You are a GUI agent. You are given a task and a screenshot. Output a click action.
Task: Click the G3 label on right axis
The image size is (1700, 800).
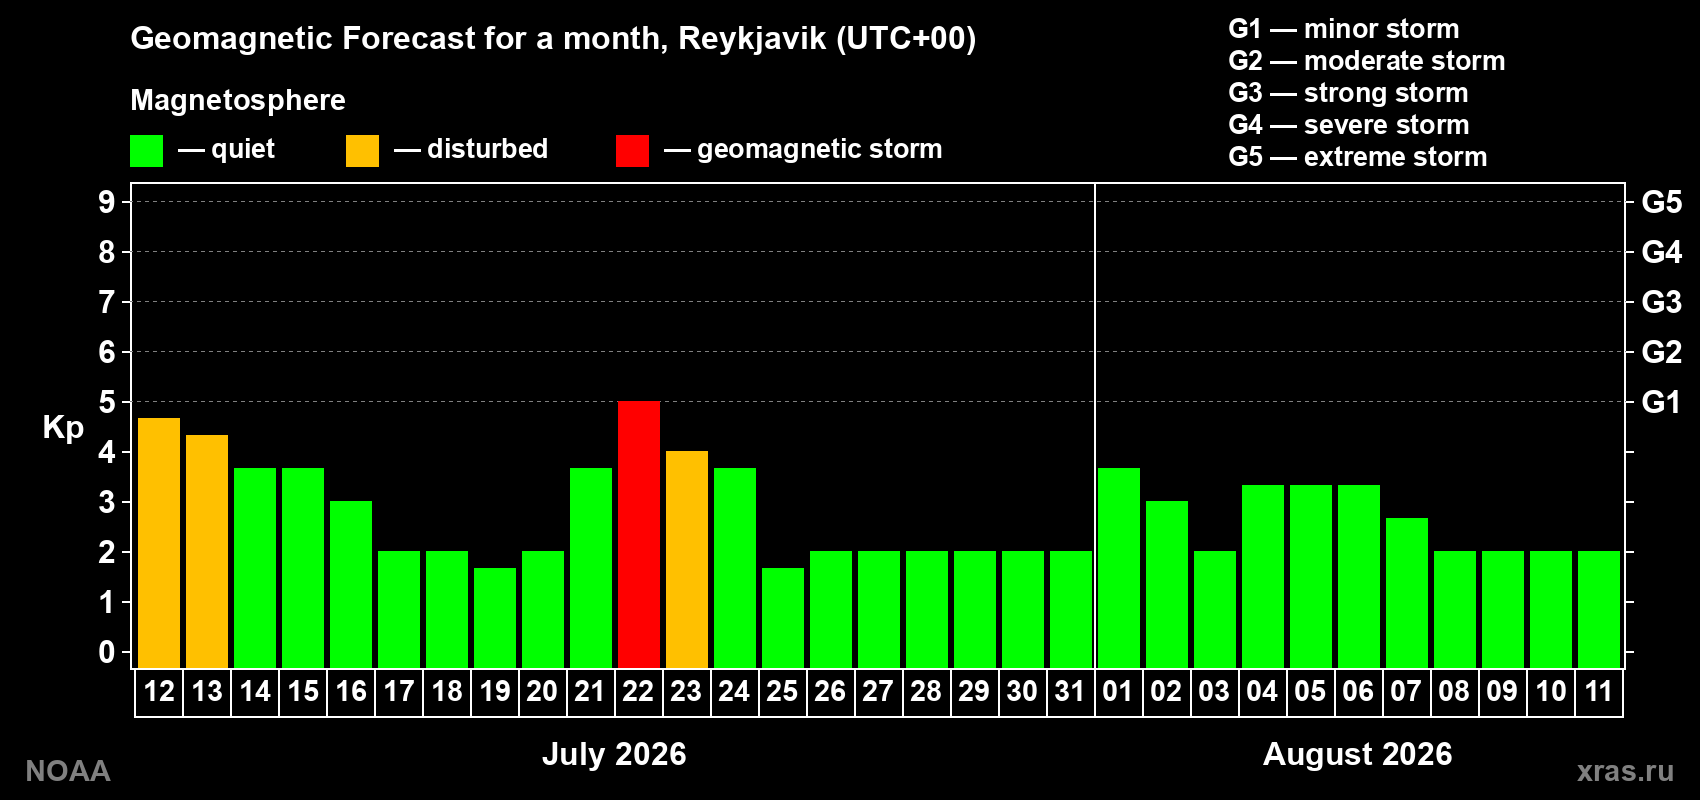point(1661,302)
